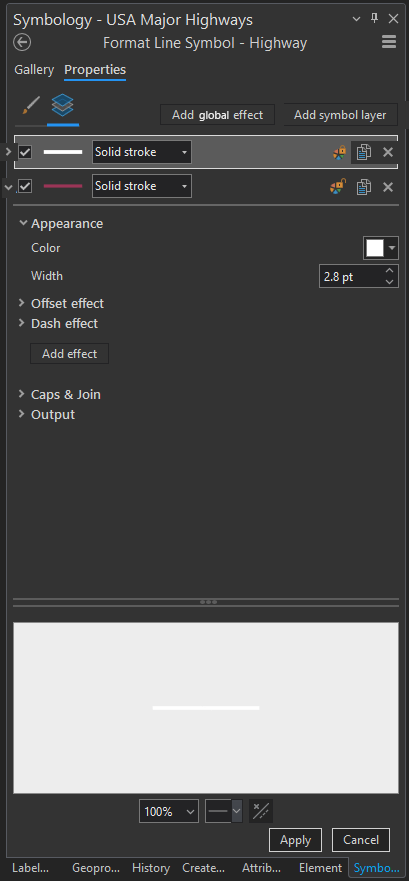
Task: Unlock color on the white stroke layer
Action: (x=339, y=152)
